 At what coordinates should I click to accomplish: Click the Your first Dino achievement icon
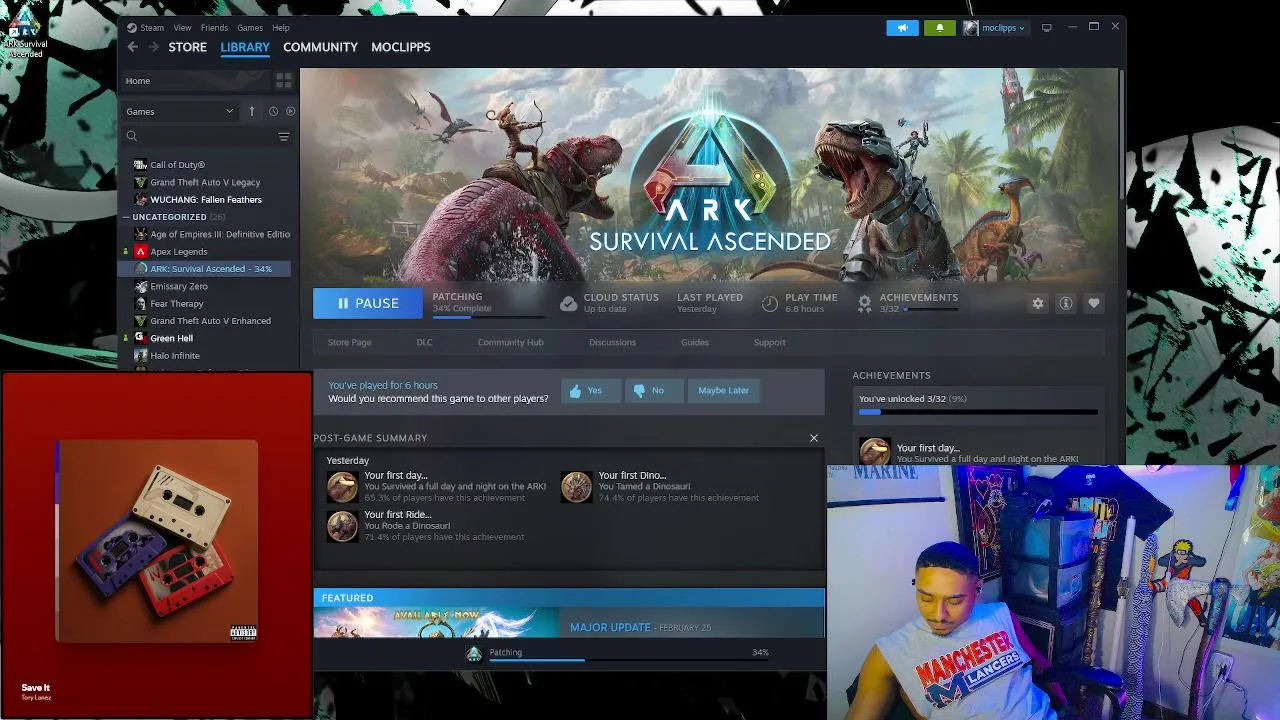point(576,487)
